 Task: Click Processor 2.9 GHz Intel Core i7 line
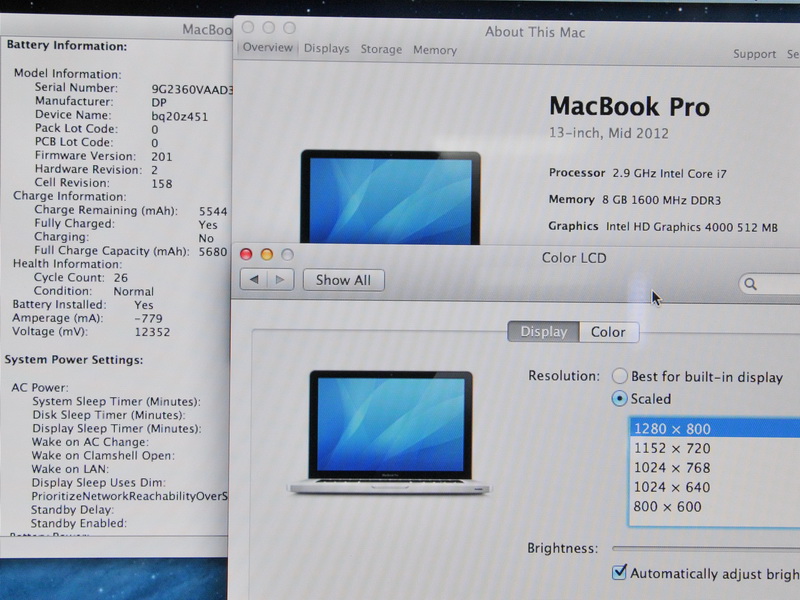click(x=638, y=173)
